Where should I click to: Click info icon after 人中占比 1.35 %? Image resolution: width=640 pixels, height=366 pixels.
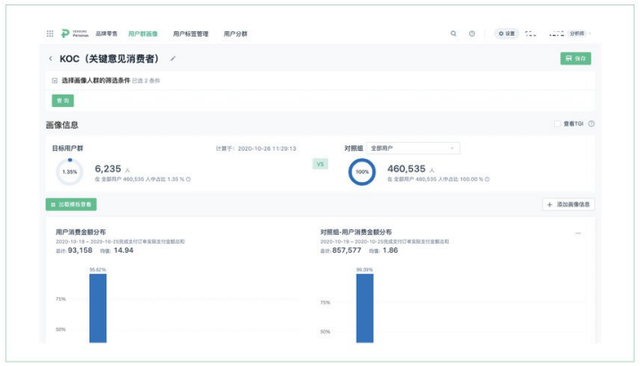coord(188,179)
